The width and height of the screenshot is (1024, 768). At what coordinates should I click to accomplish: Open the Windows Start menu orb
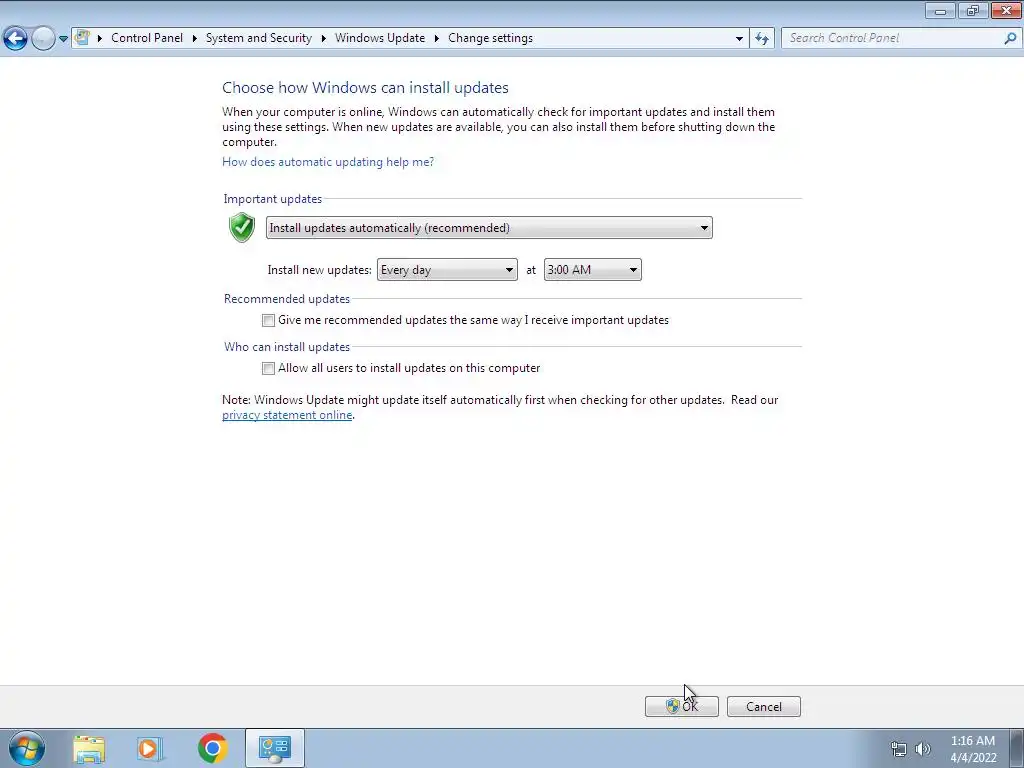pyautogui.click(x=27, y=748)
